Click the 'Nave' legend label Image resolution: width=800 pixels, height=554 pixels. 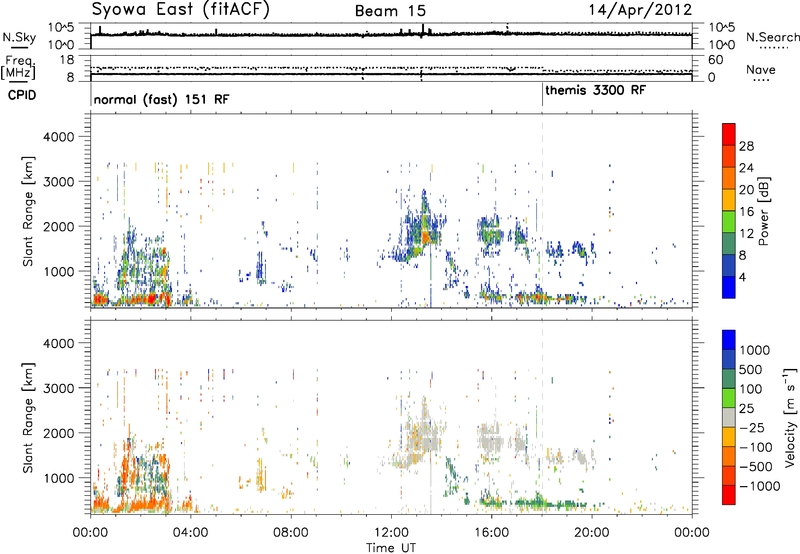click(760, 70)
